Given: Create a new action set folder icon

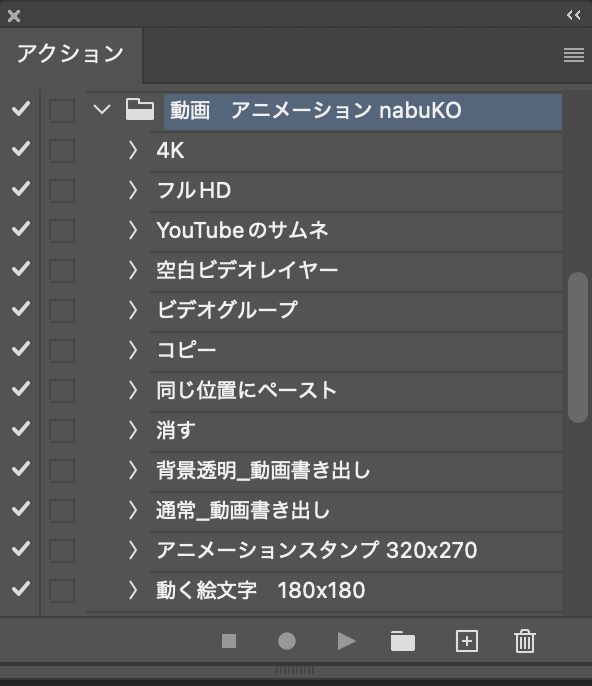Looking at the screenshot, I should point(403,641).
